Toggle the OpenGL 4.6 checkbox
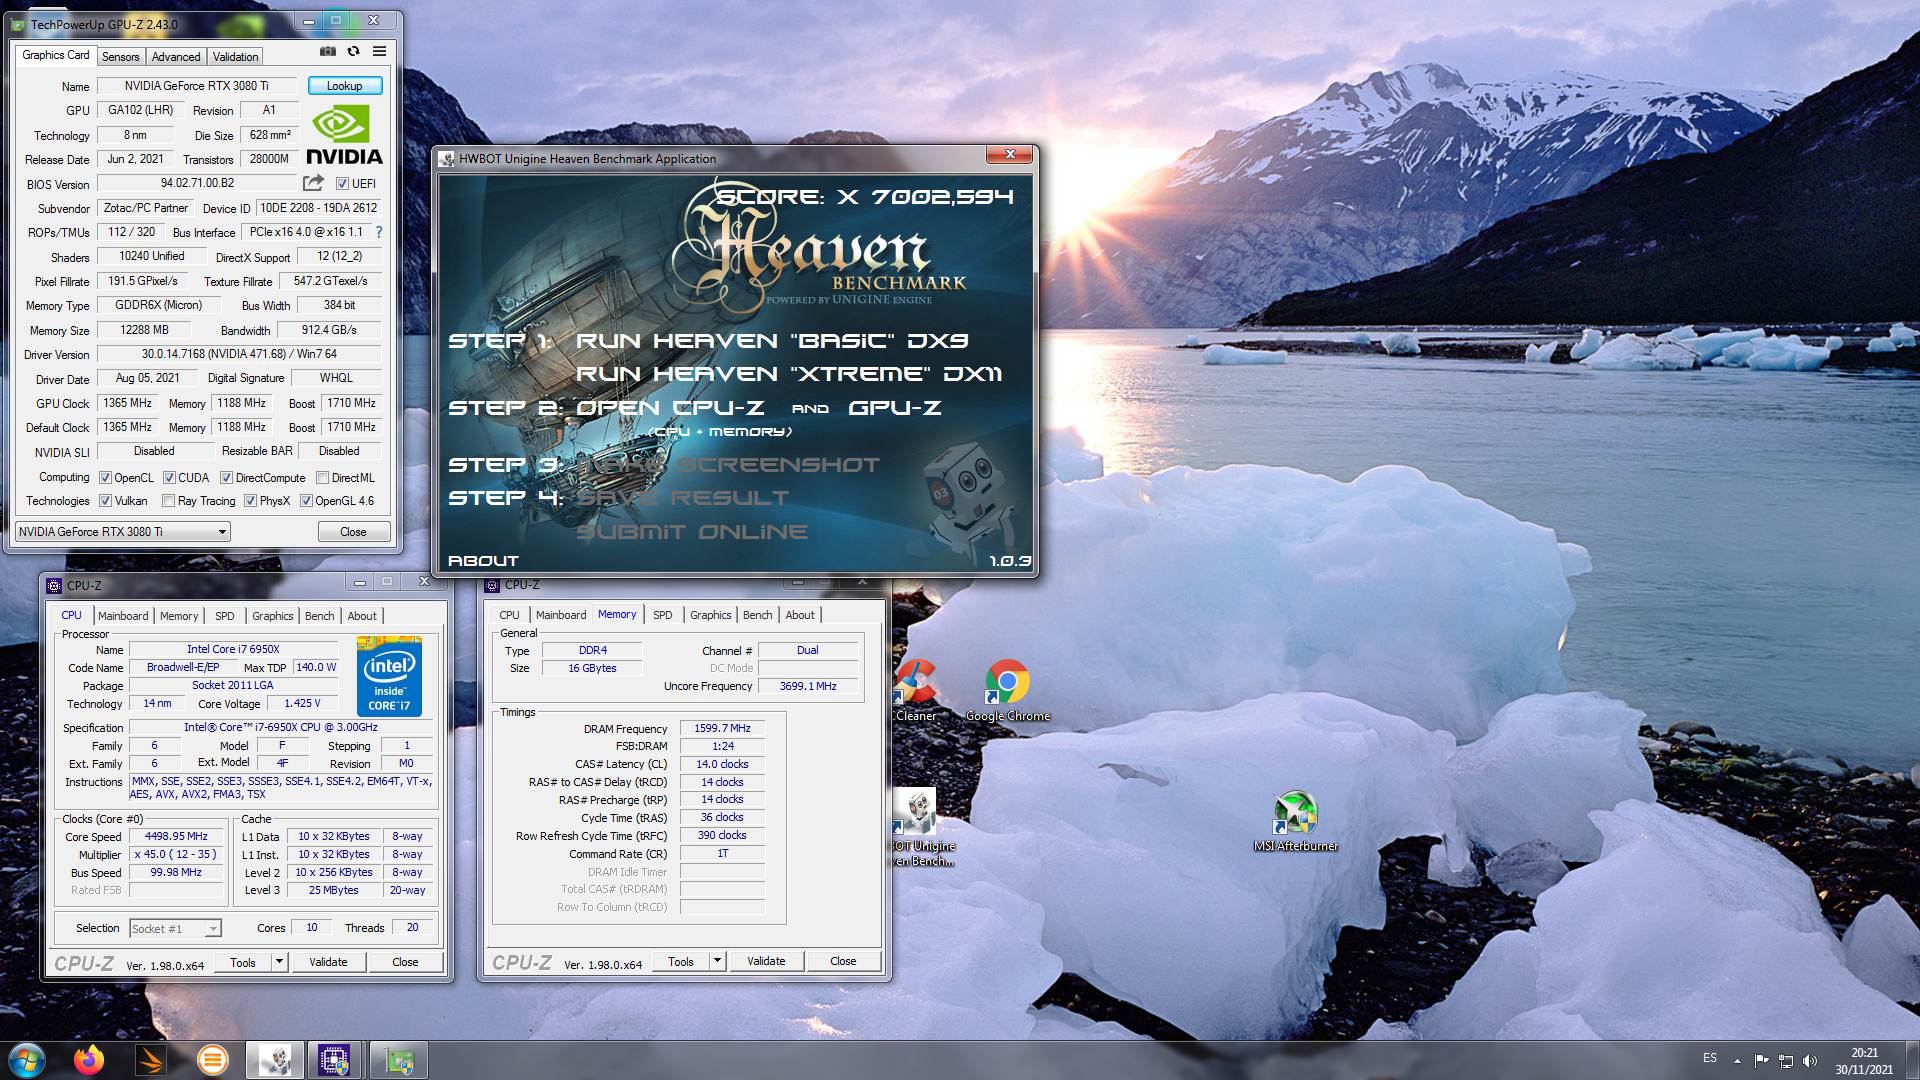Viewport: 1920px width, 1080px height. [306, 501]
